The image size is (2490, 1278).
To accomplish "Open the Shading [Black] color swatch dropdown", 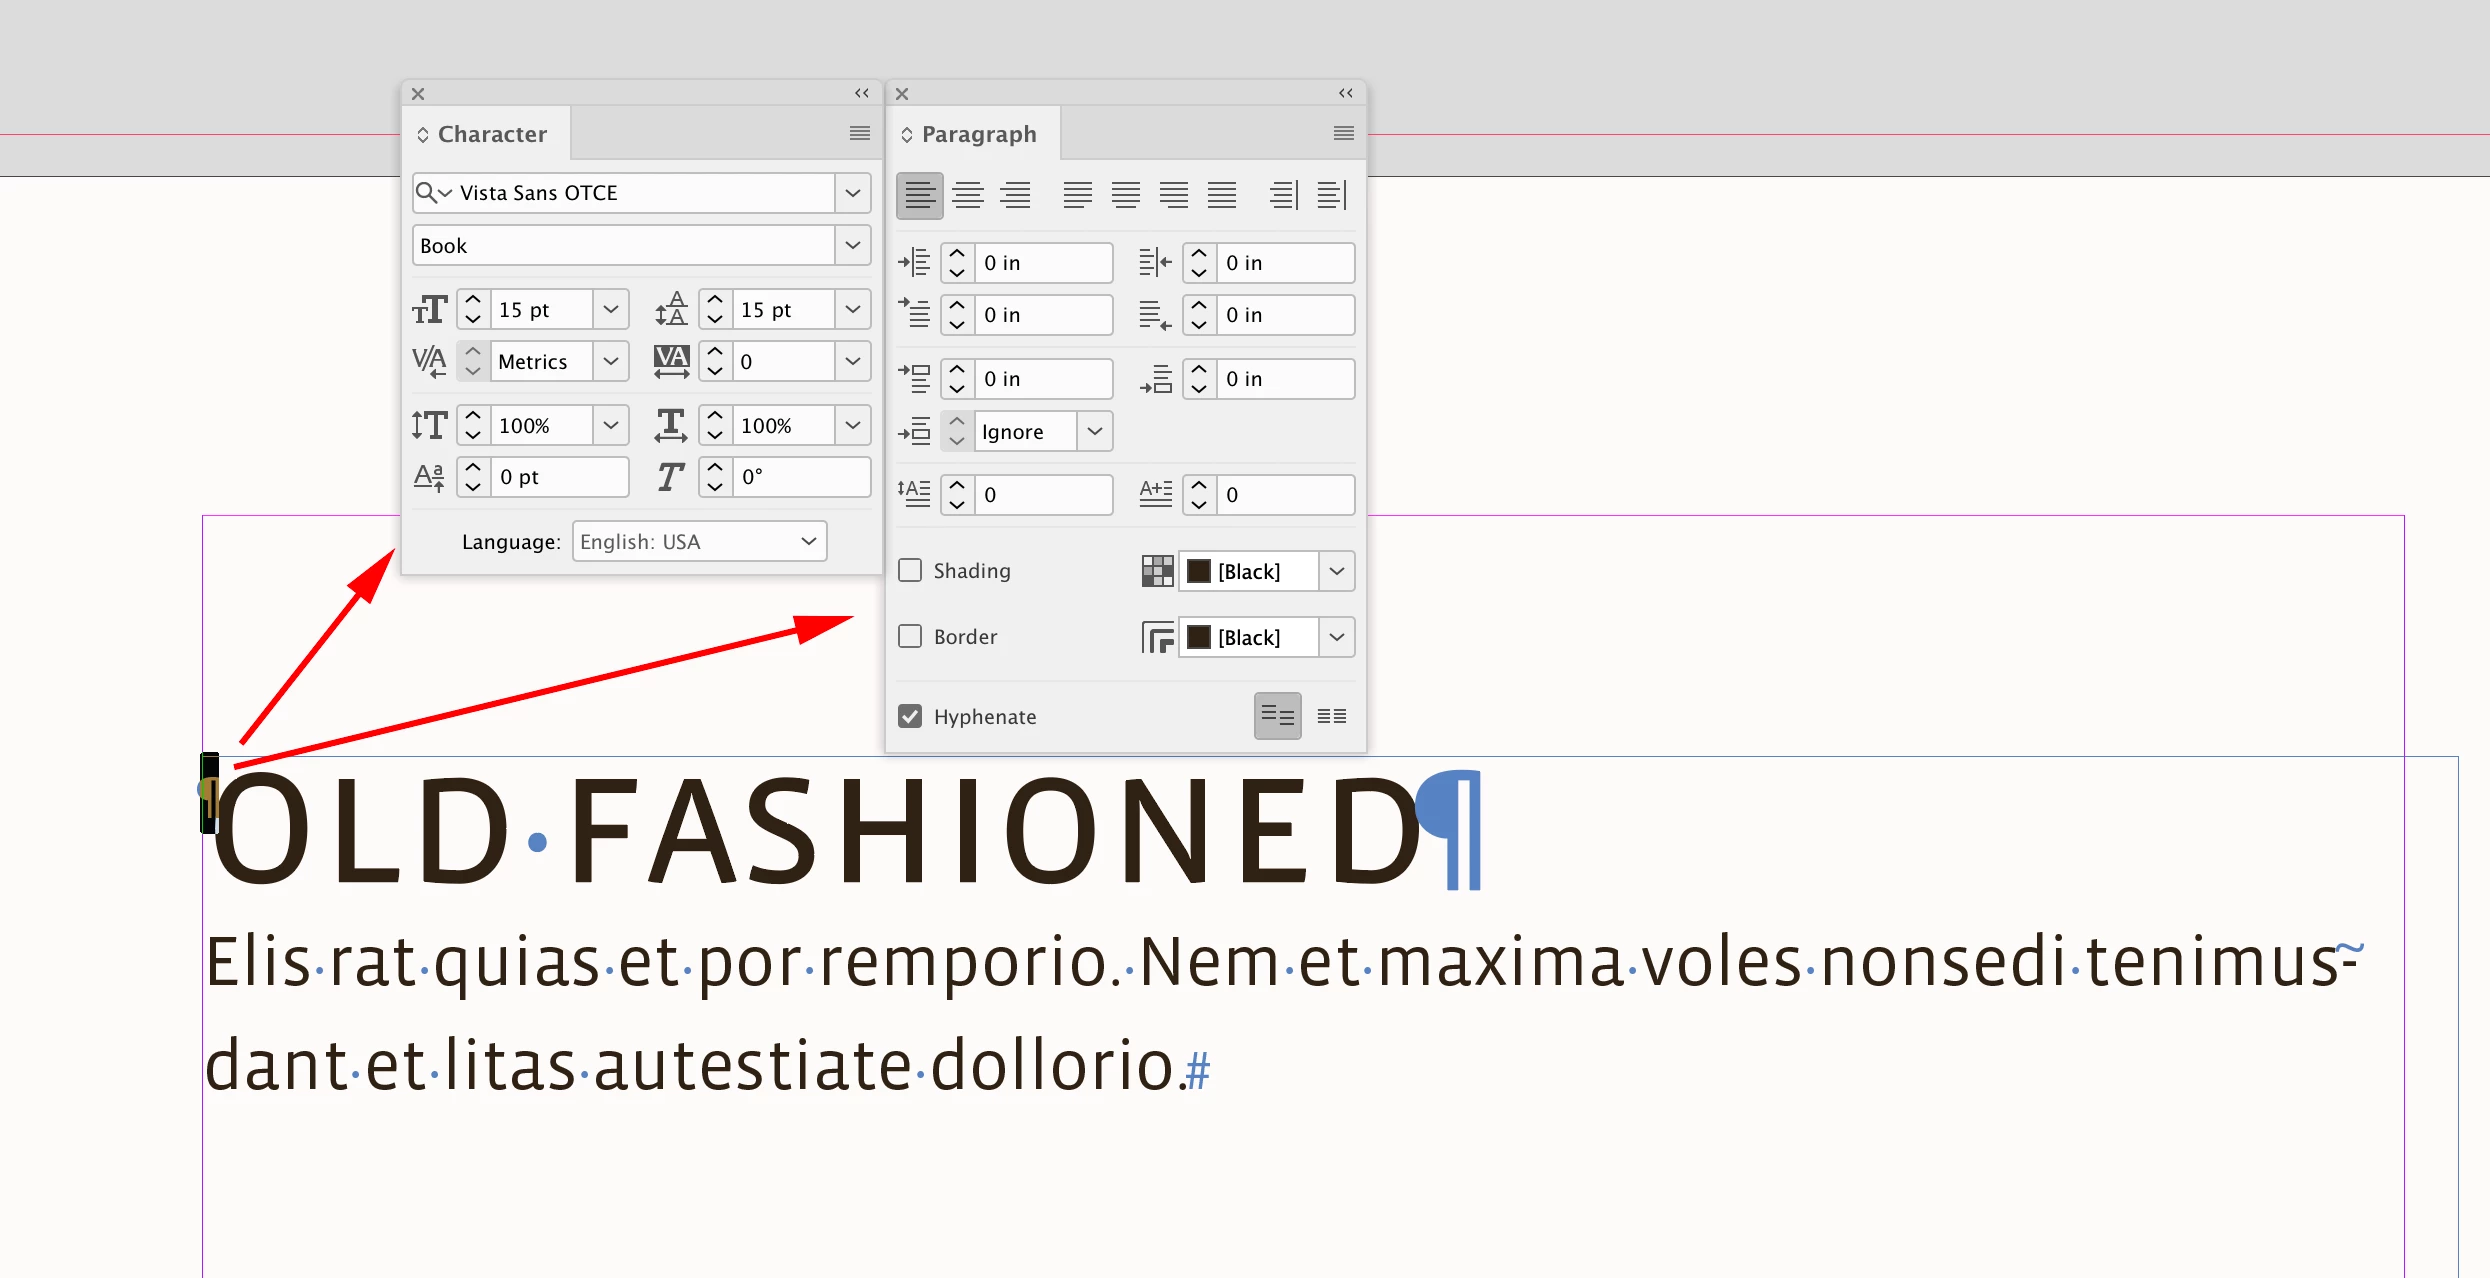I will coord(1336,571).
